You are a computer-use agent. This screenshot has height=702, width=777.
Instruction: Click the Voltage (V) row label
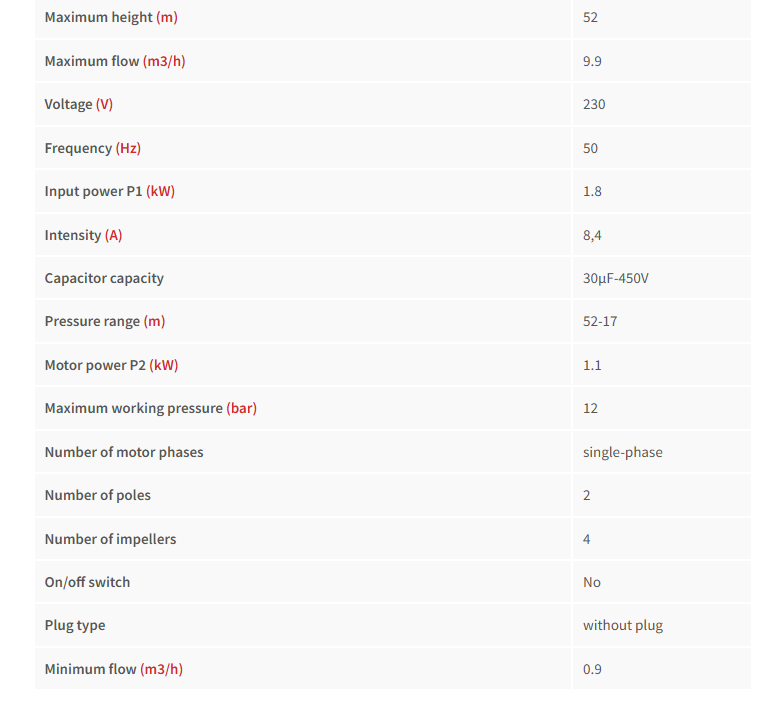click(79, 105)
